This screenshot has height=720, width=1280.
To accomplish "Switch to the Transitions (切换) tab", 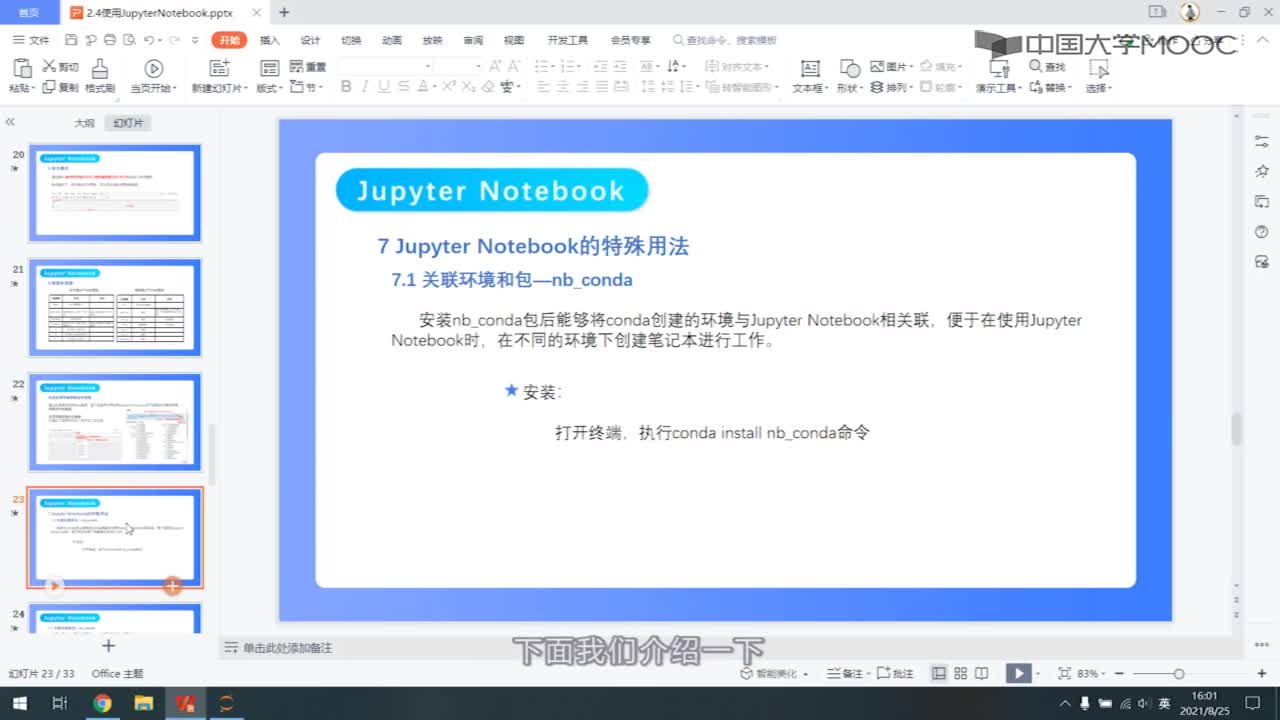I will 351,40.
